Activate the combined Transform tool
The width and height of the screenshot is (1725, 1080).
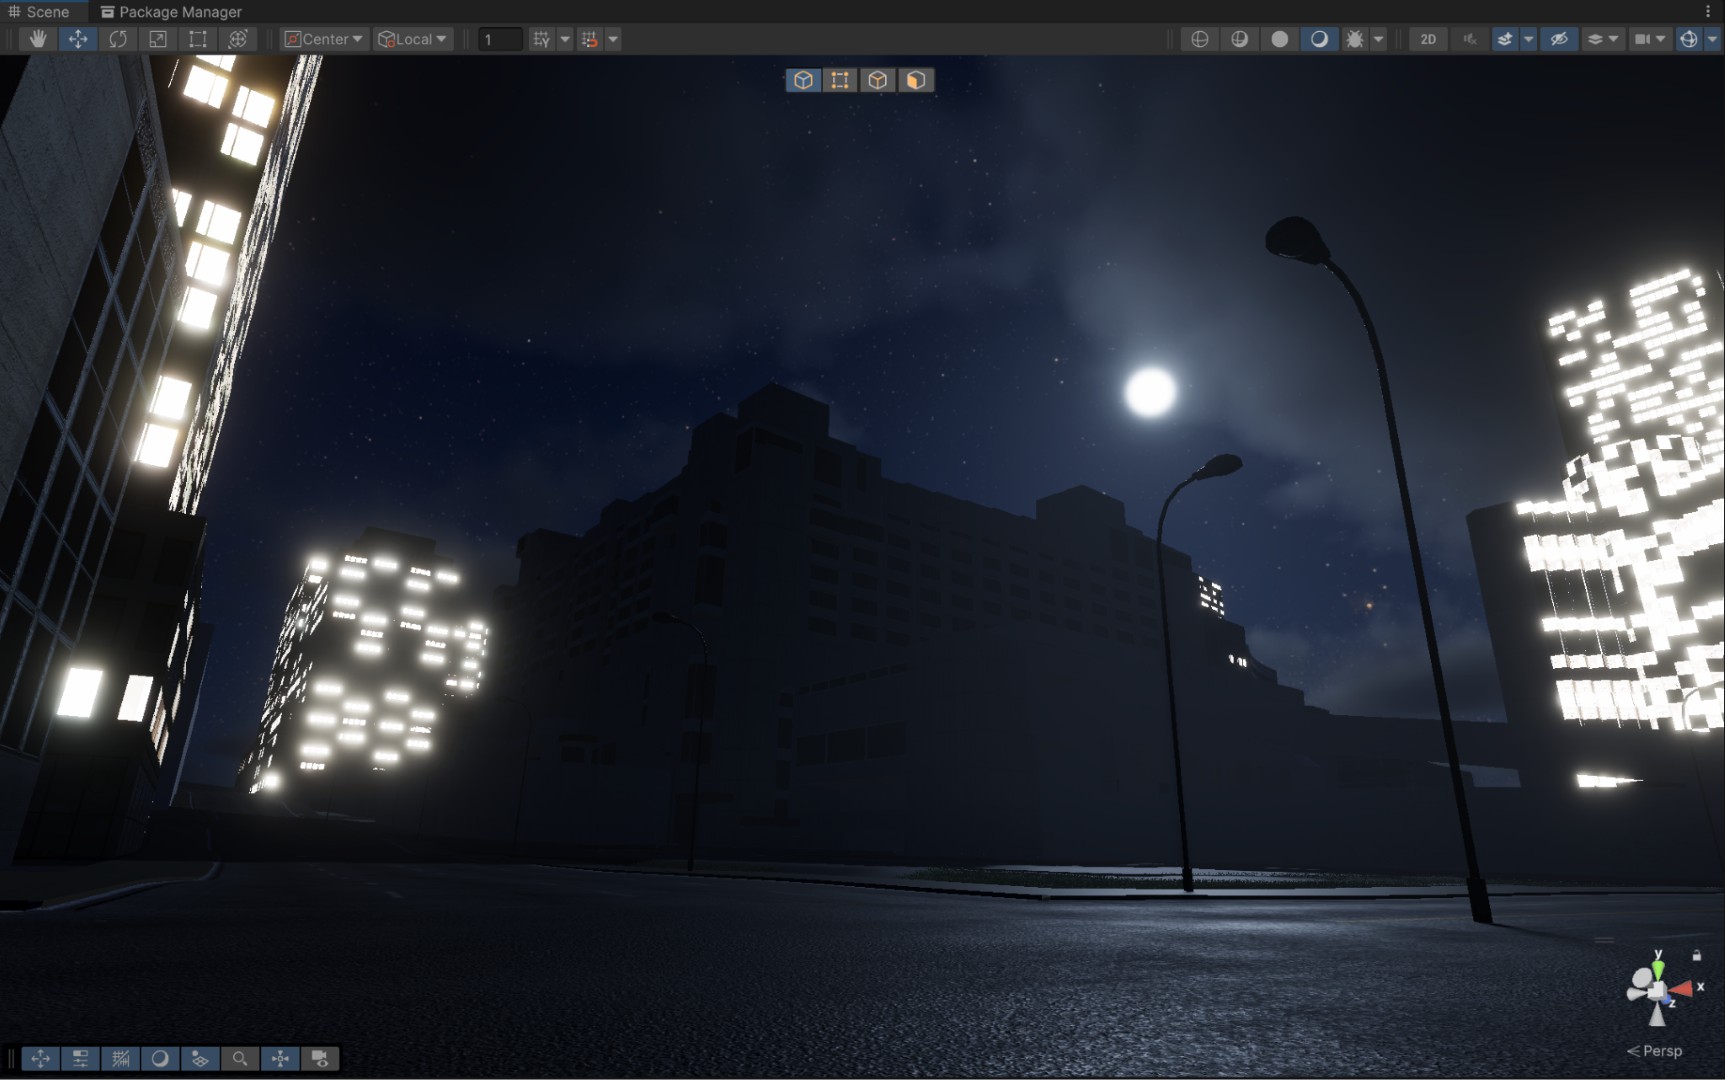(x=238, y=39)
